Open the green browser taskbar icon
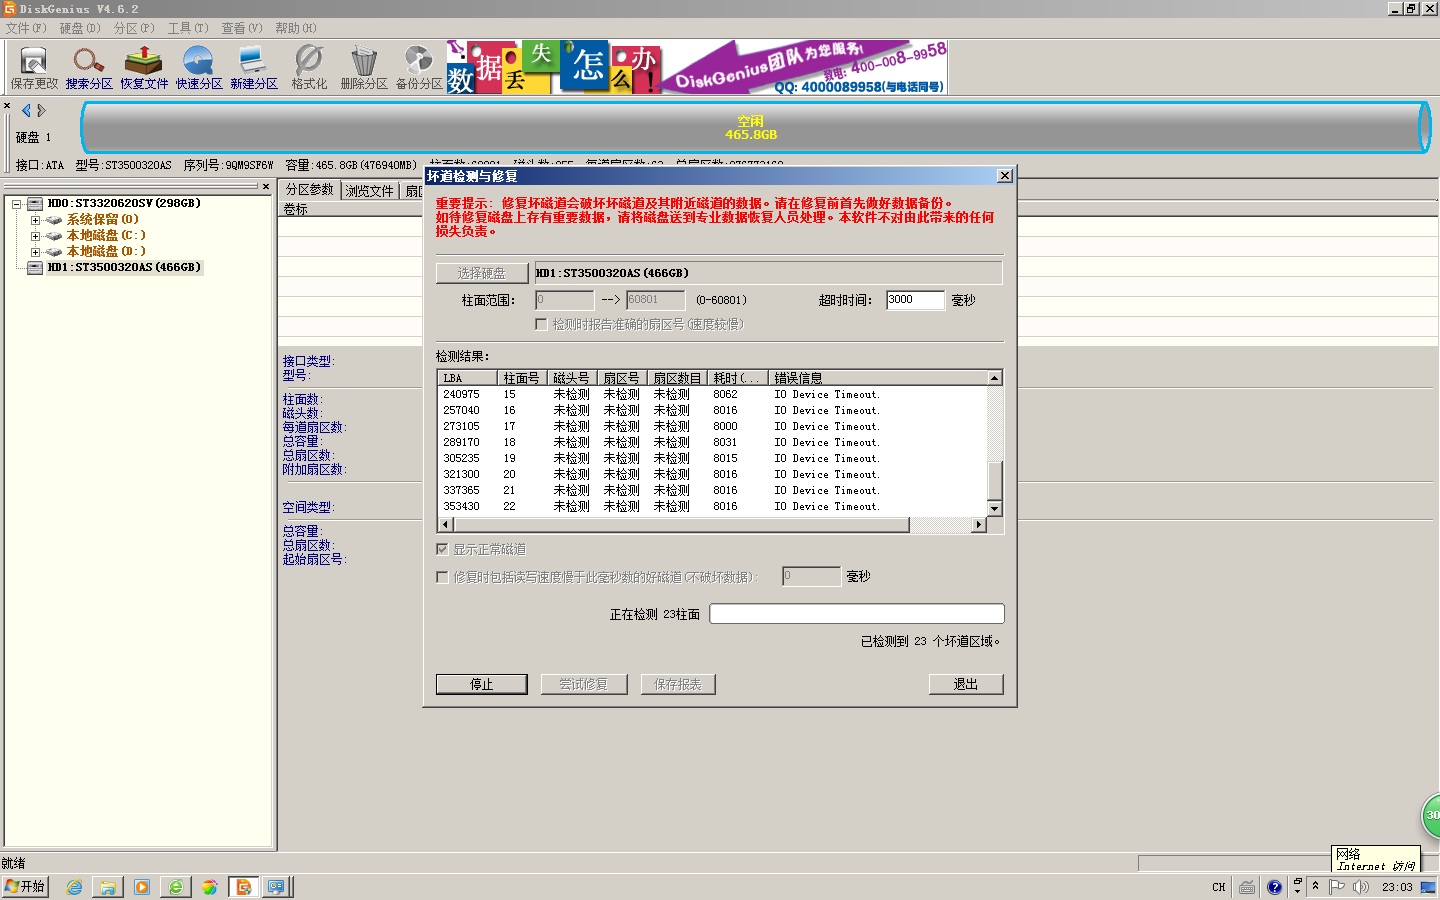The image size is (1440, 900). 176,887
